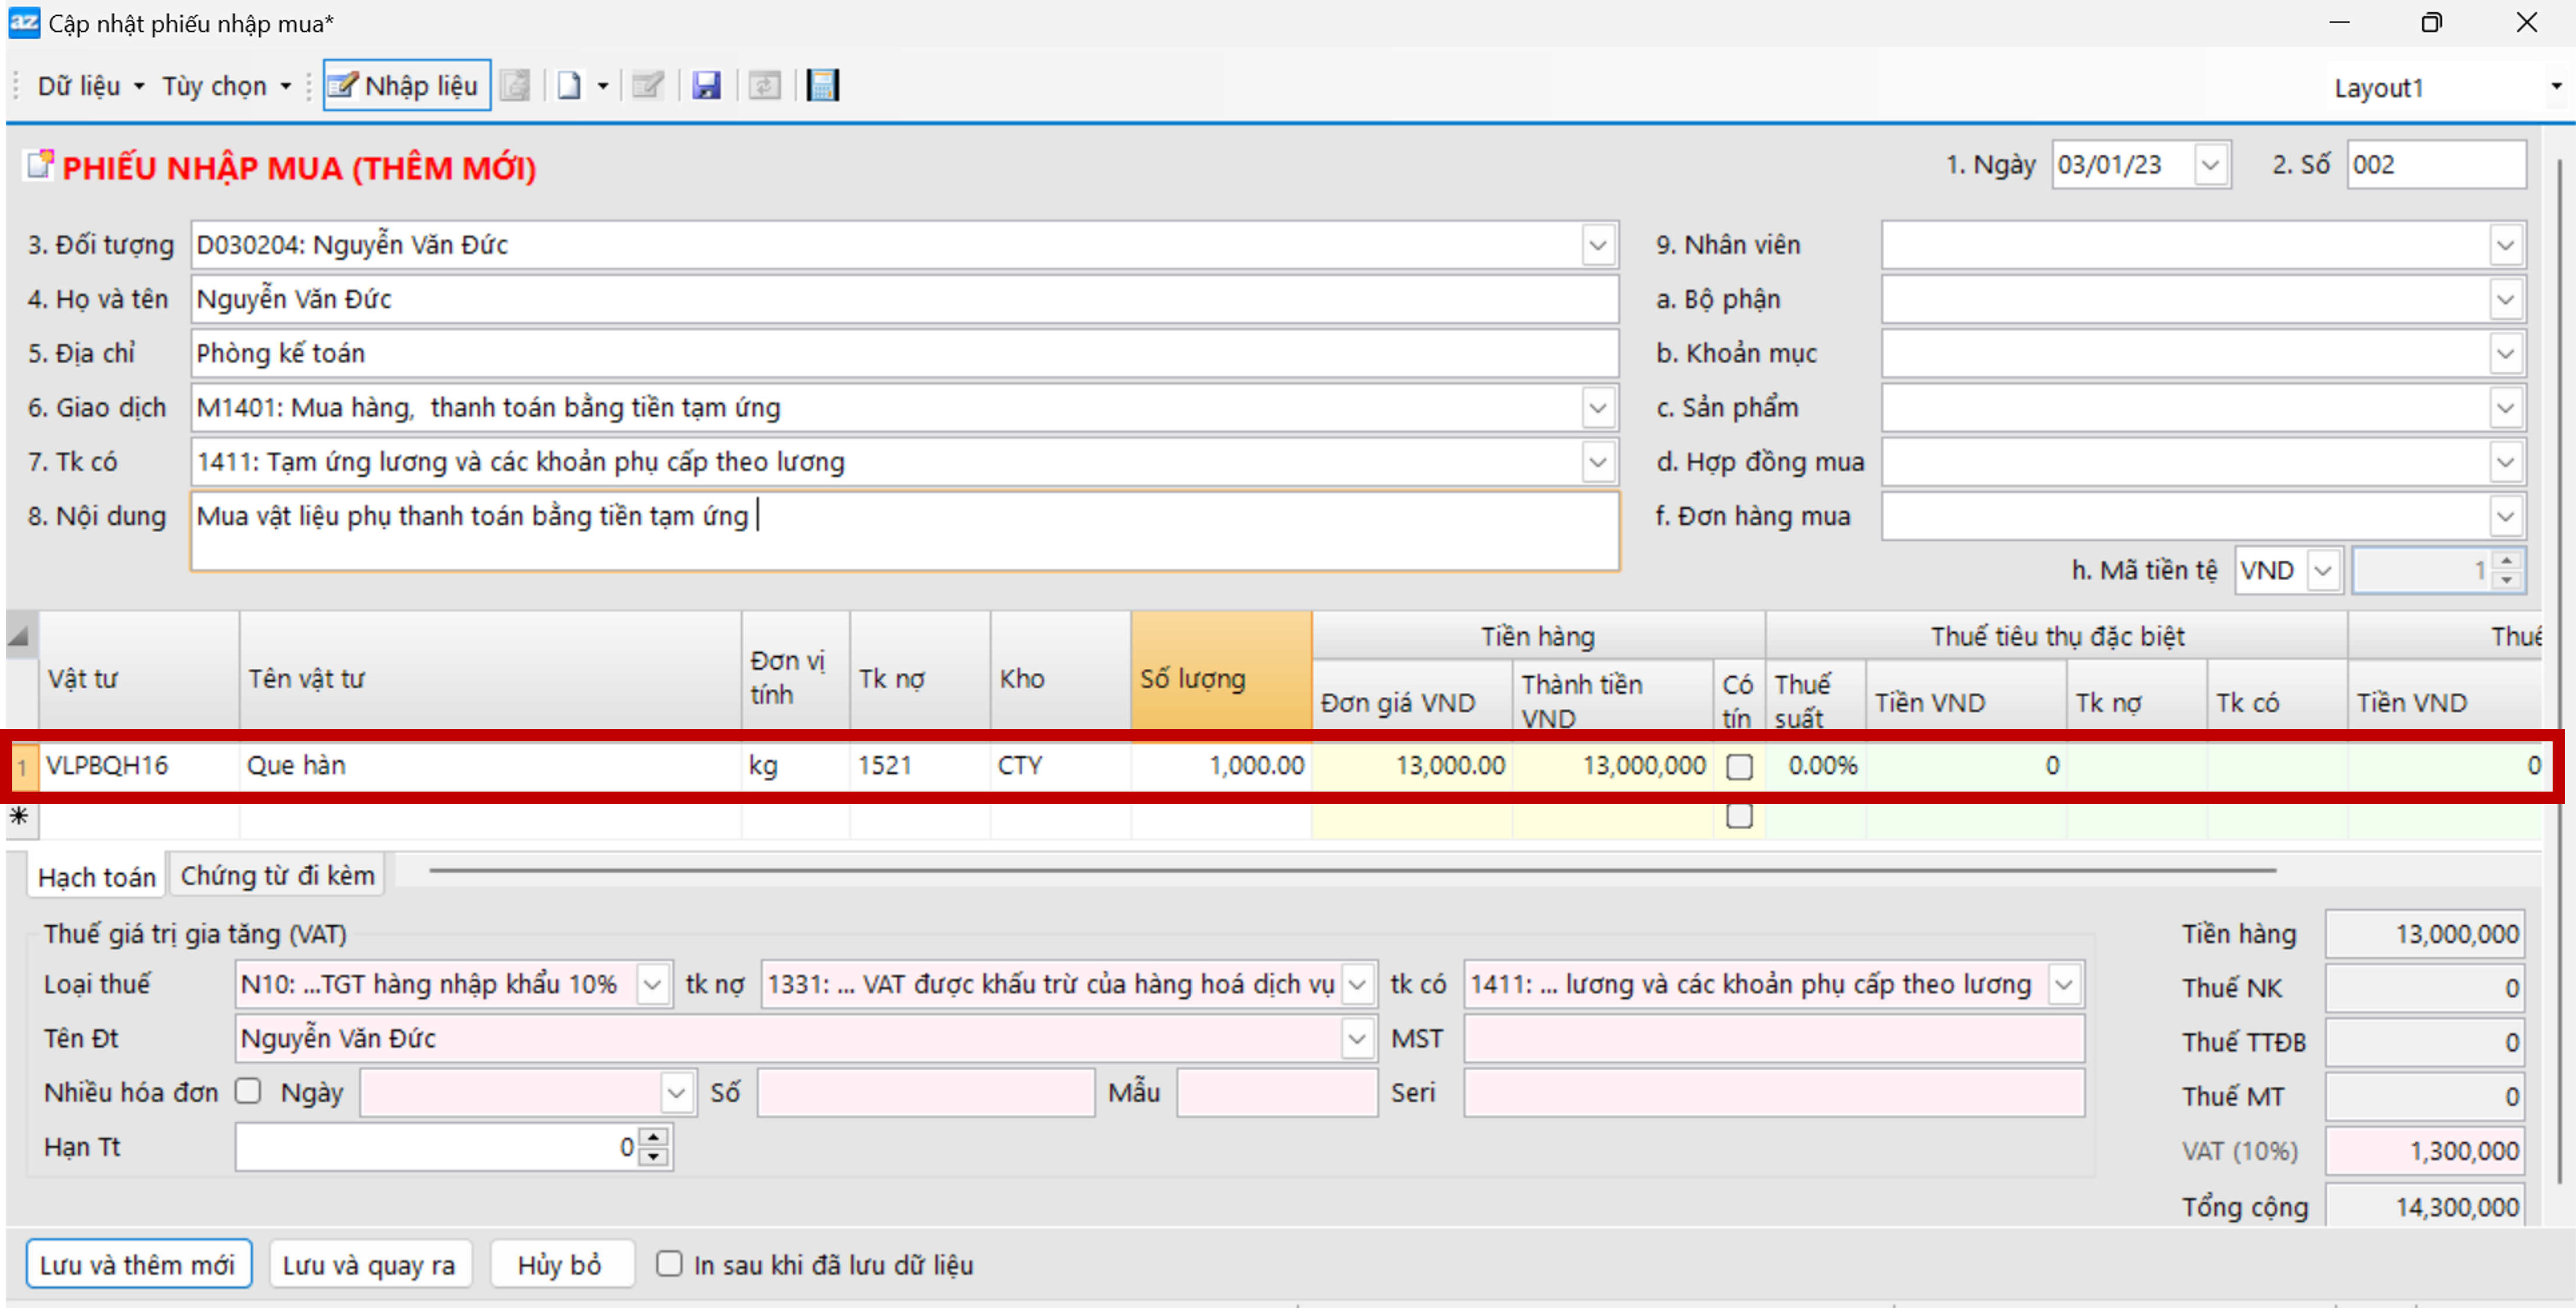The image size is (2576, 1308).
Task: Click the greyed refresh arrows toolbar icon
Action: tap(764, 86)
